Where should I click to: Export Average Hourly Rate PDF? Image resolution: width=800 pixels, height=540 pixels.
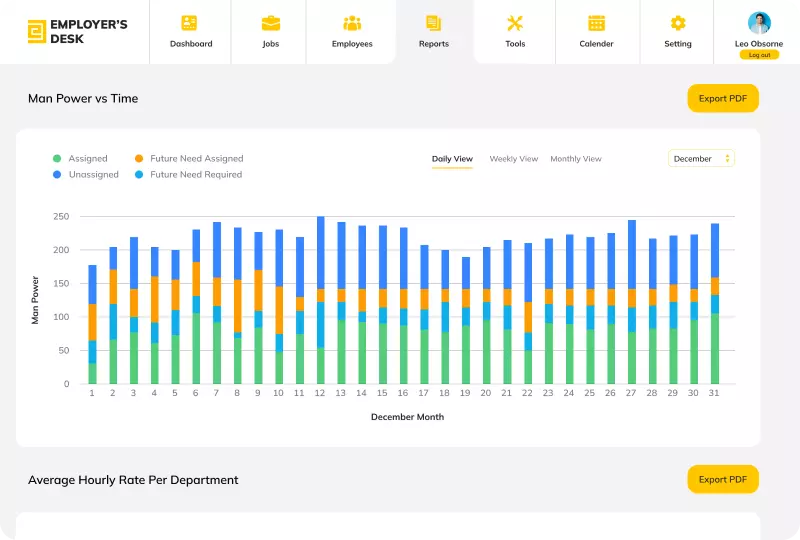723,479
